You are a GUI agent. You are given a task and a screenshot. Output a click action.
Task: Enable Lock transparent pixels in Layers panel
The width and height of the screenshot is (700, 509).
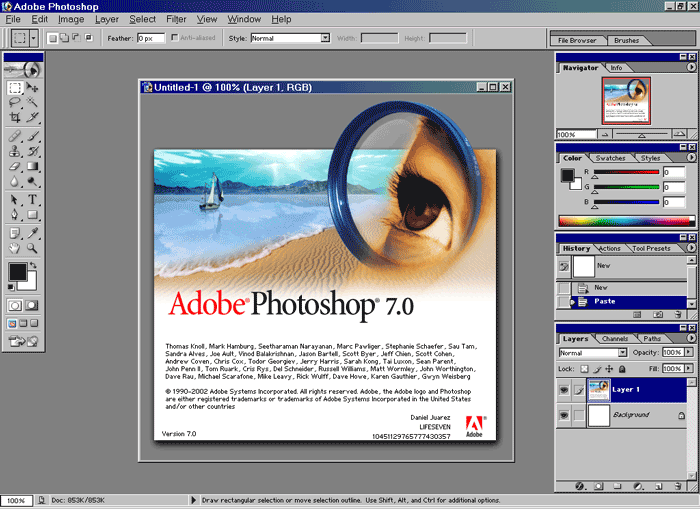click(x=584, y=369)
